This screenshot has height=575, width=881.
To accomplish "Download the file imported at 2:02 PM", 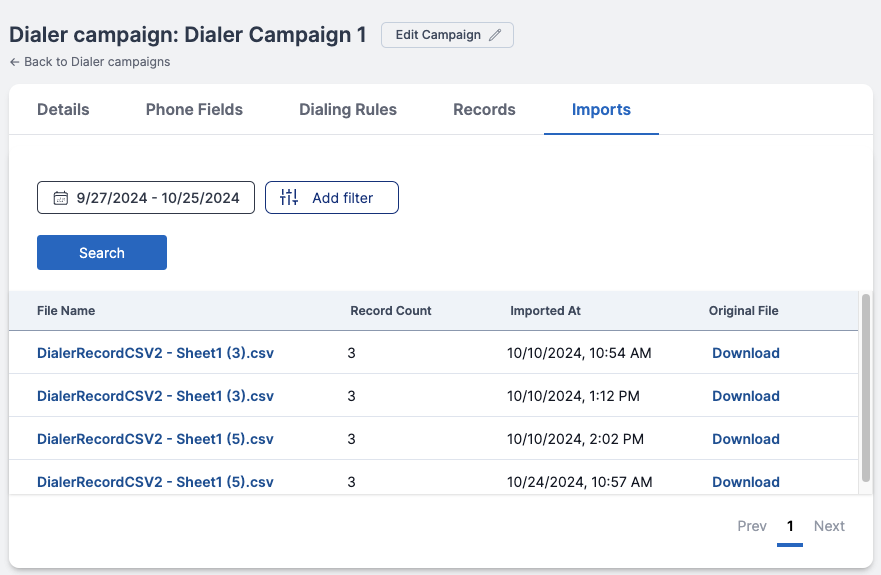I will 745,439.
